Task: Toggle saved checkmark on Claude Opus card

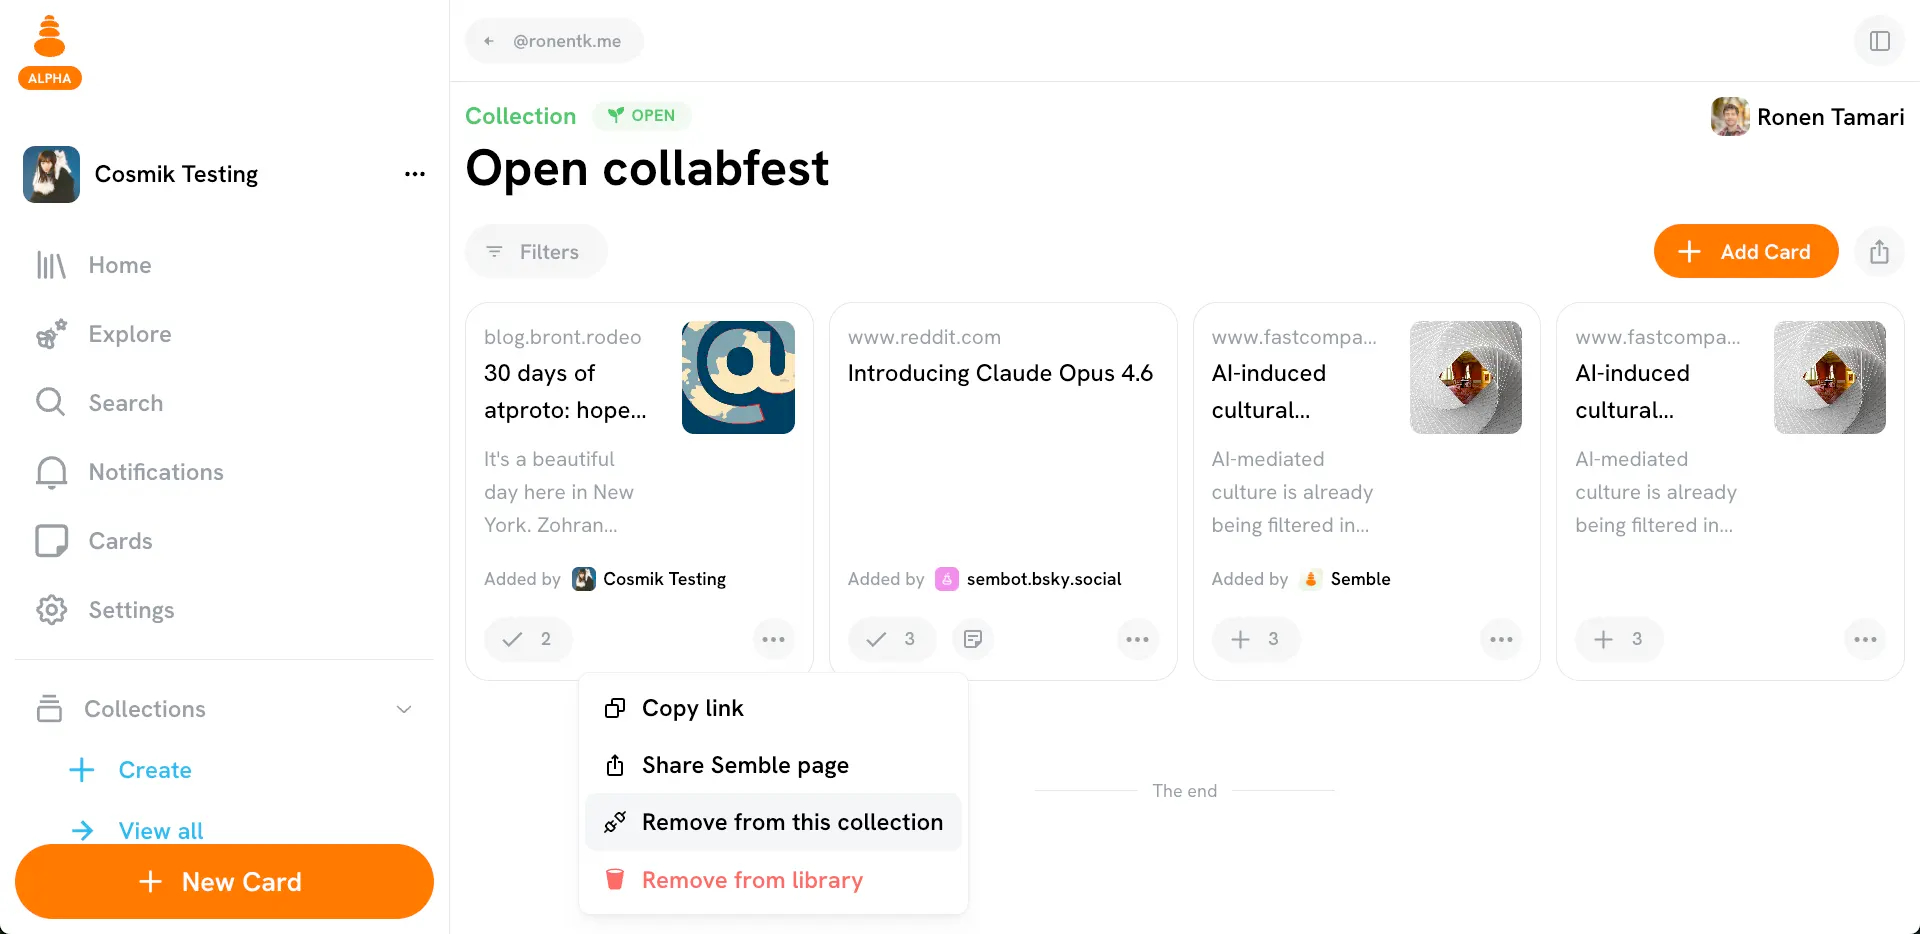Action: (x=891, y=639)
